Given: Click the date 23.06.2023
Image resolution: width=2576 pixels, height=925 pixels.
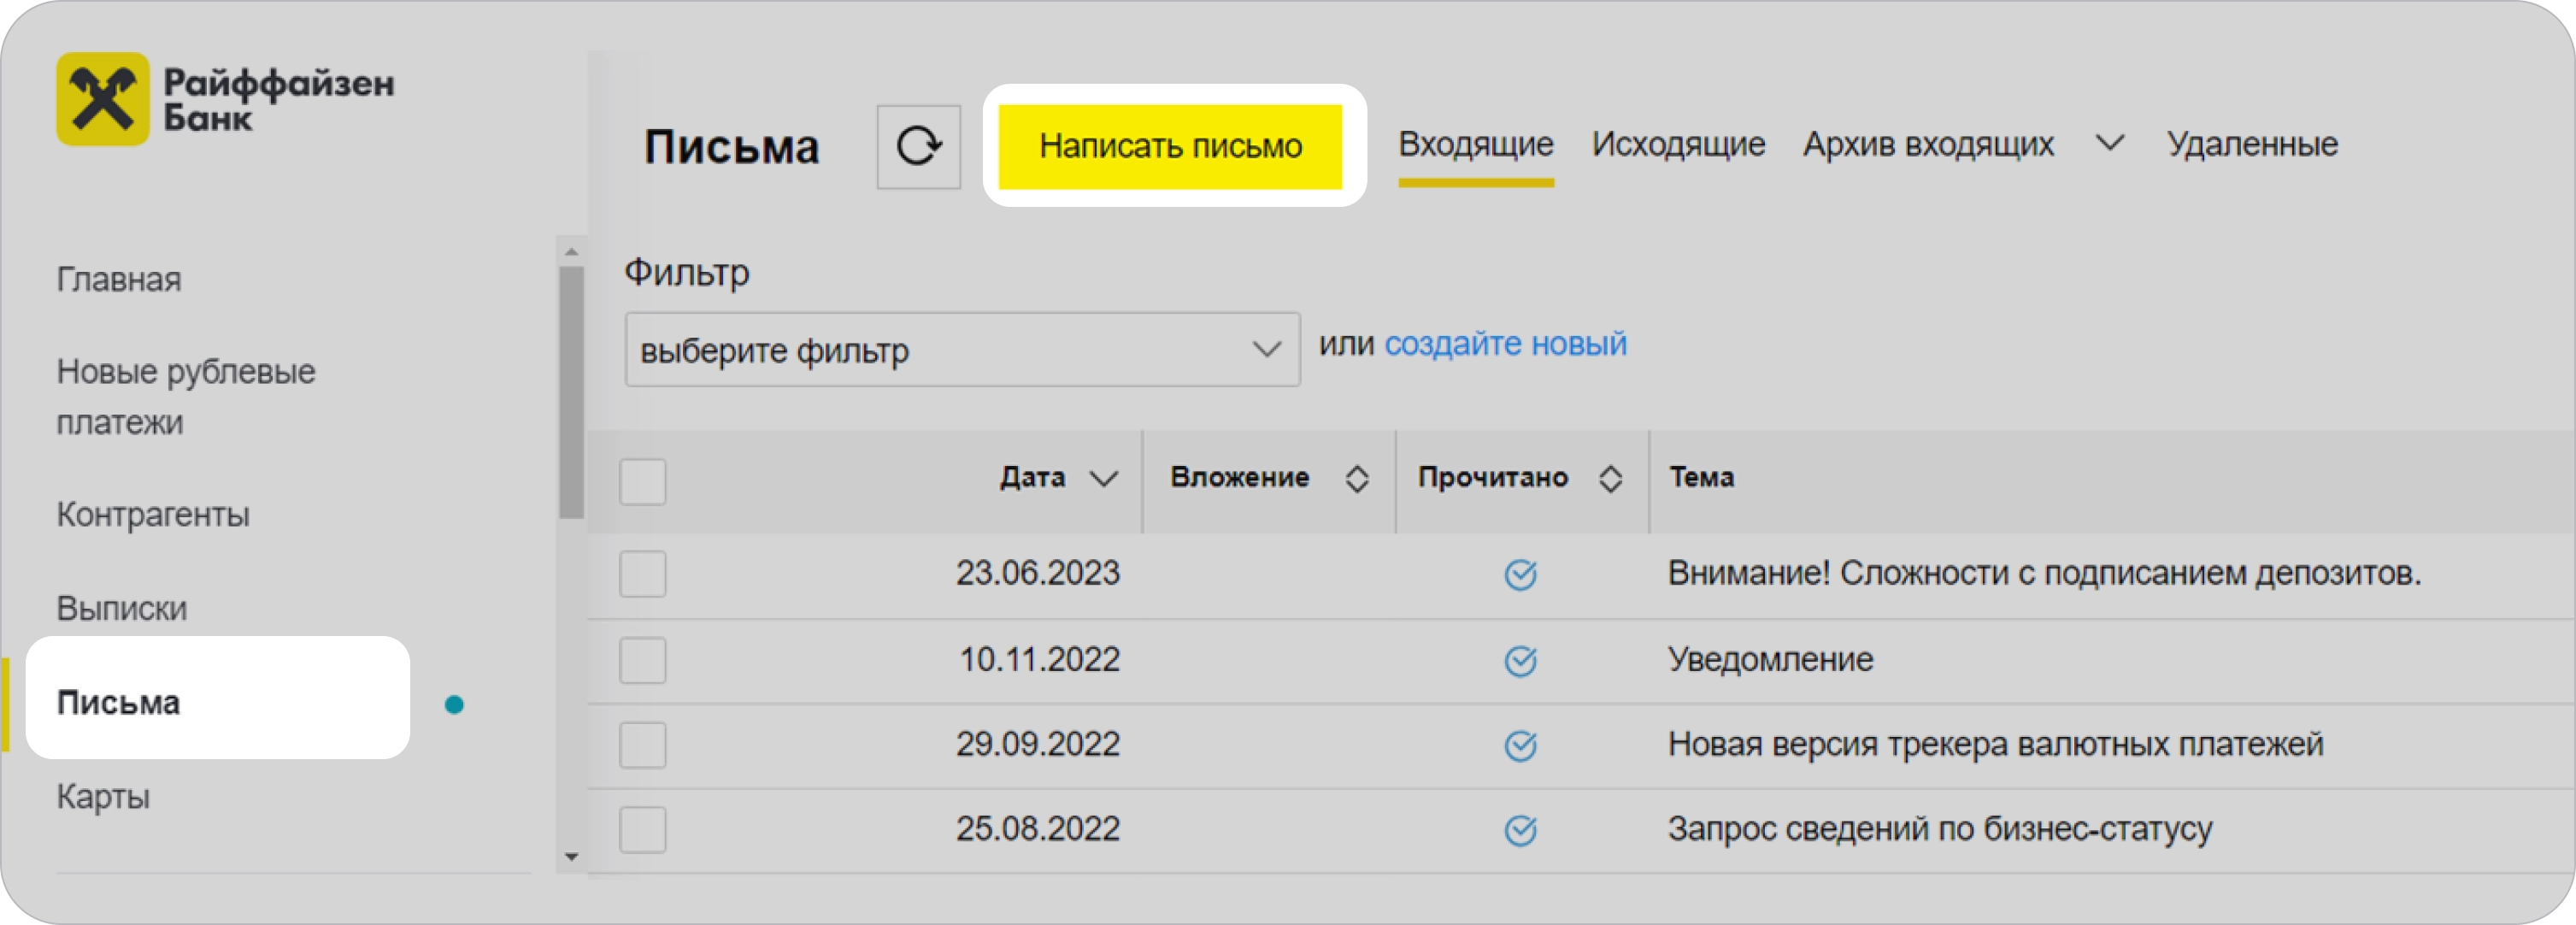Looking at the screenshot, I should (1037, 573).
